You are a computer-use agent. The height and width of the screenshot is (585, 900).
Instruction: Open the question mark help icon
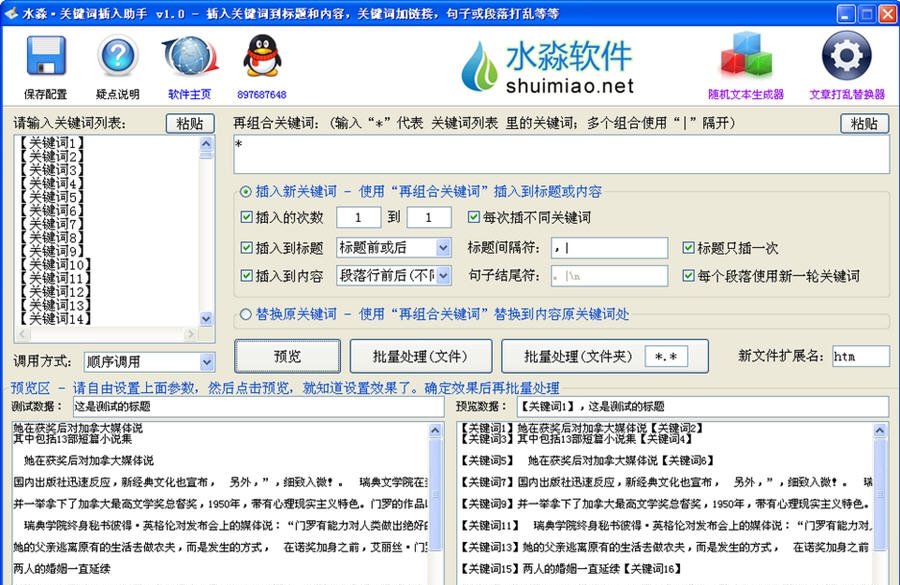point(118,56)
